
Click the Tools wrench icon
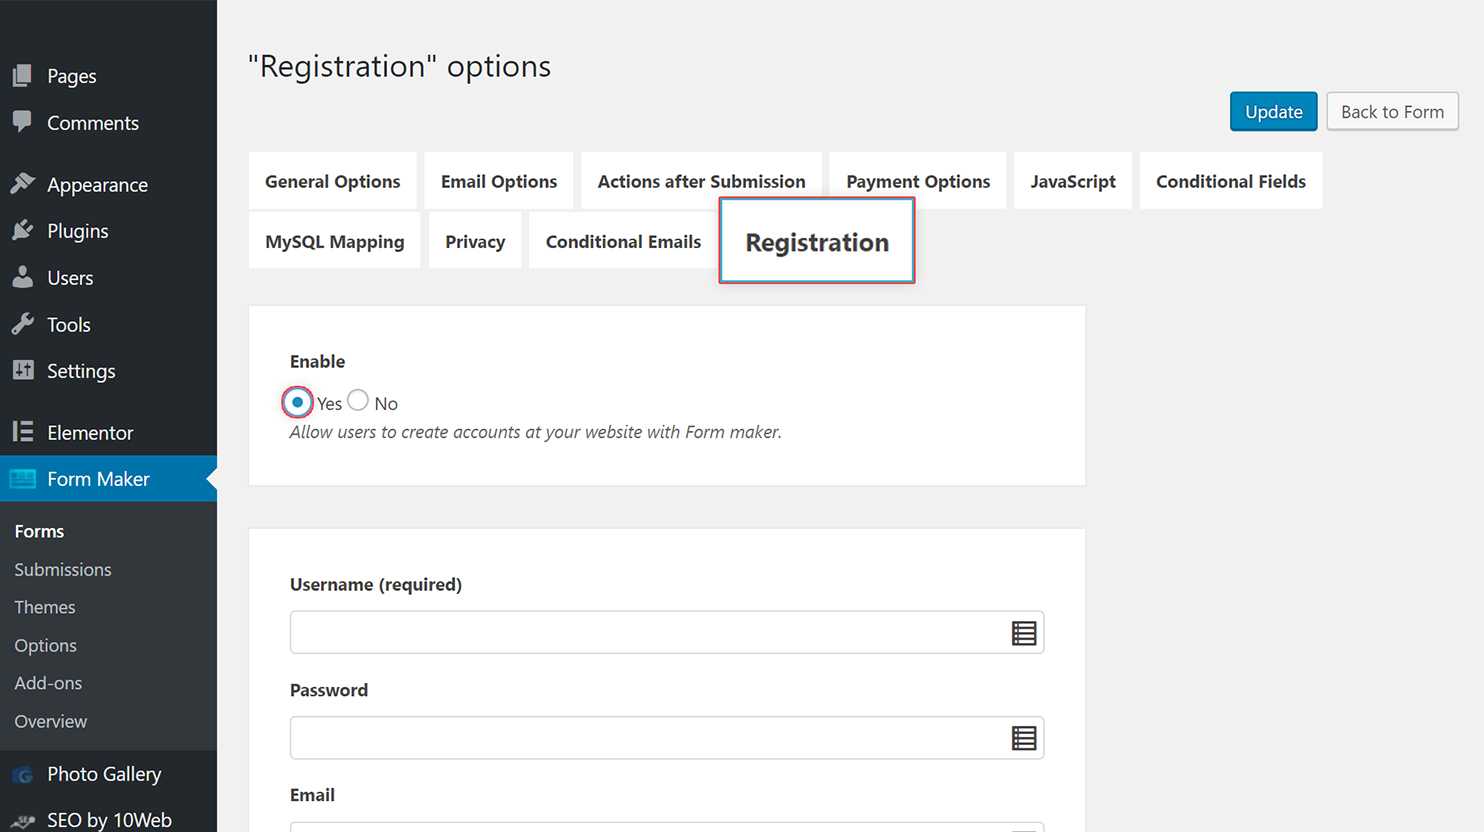pos(22,324)
